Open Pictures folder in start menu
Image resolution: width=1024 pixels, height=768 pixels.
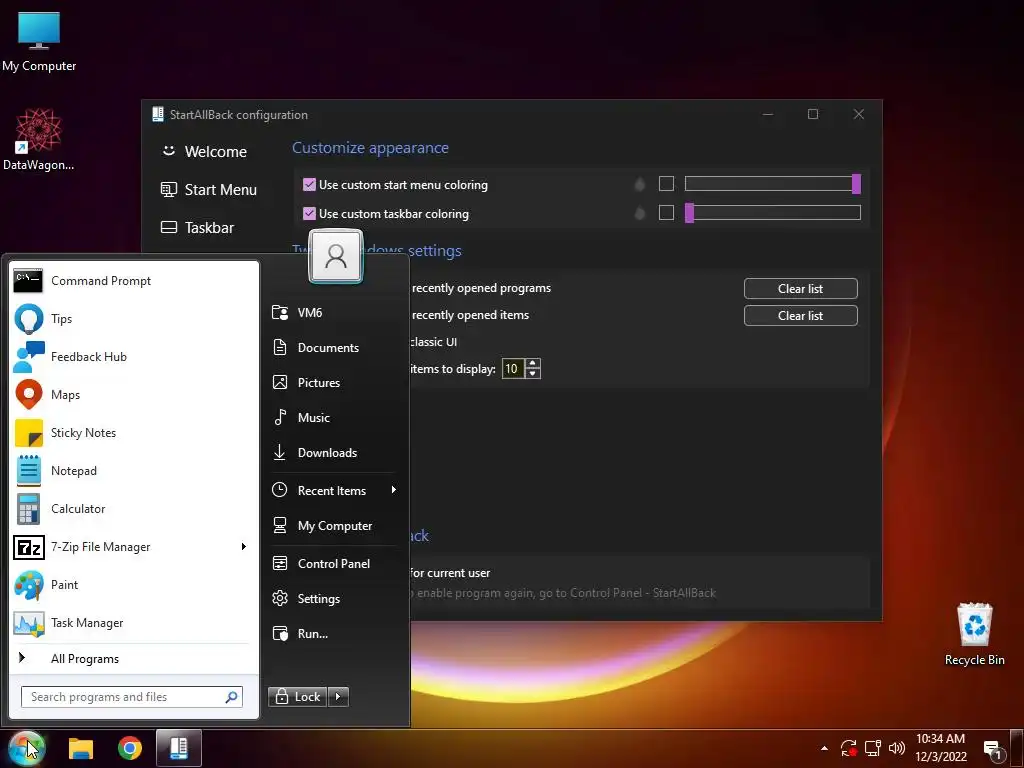pos(333,383)
